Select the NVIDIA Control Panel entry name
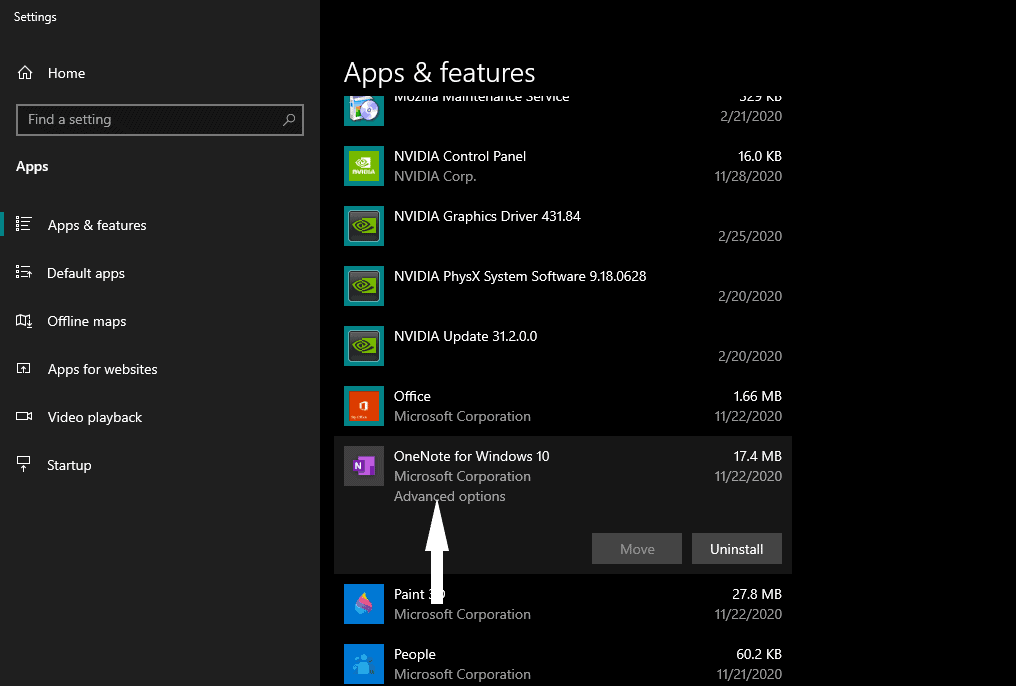The height and width of the screenshot is (686, 1016). tap(460, 156)
